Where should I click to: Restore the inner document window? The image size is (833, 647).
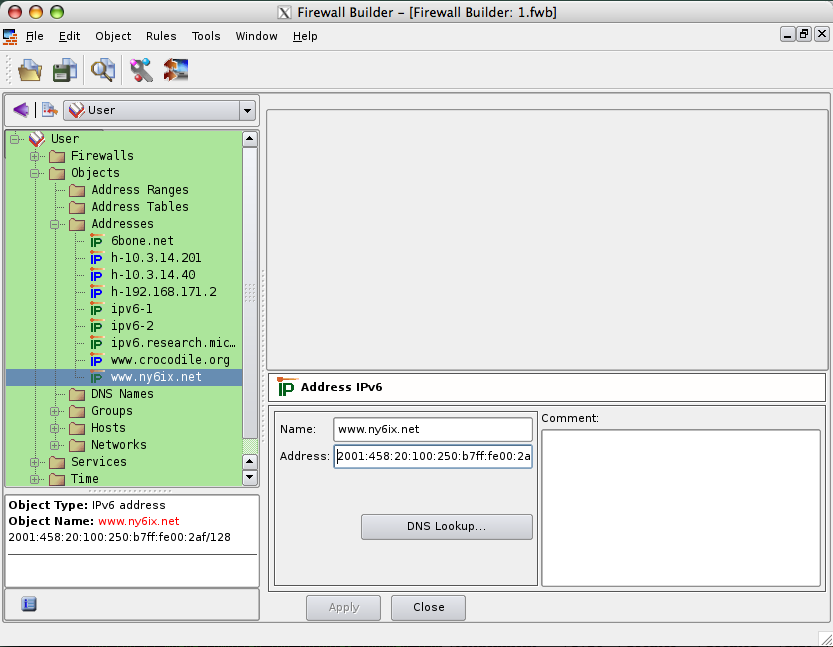point(804,35)
